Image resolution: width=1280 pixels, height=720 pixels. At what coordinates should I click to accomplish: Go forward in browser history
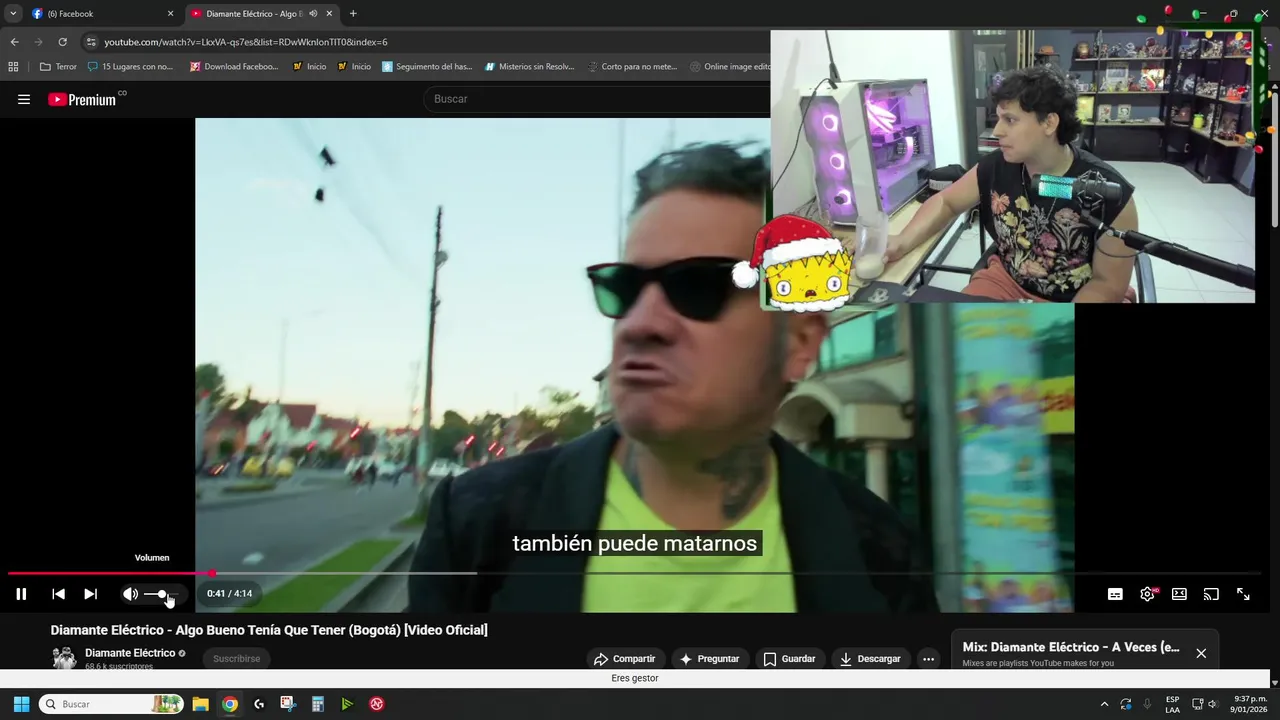tap(38, 42)
